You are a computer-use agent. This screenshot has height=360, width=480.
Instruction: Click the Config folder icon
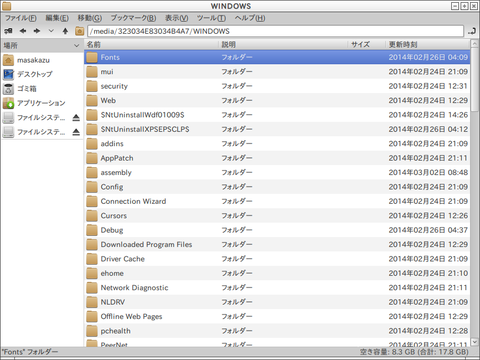[92, 187]
